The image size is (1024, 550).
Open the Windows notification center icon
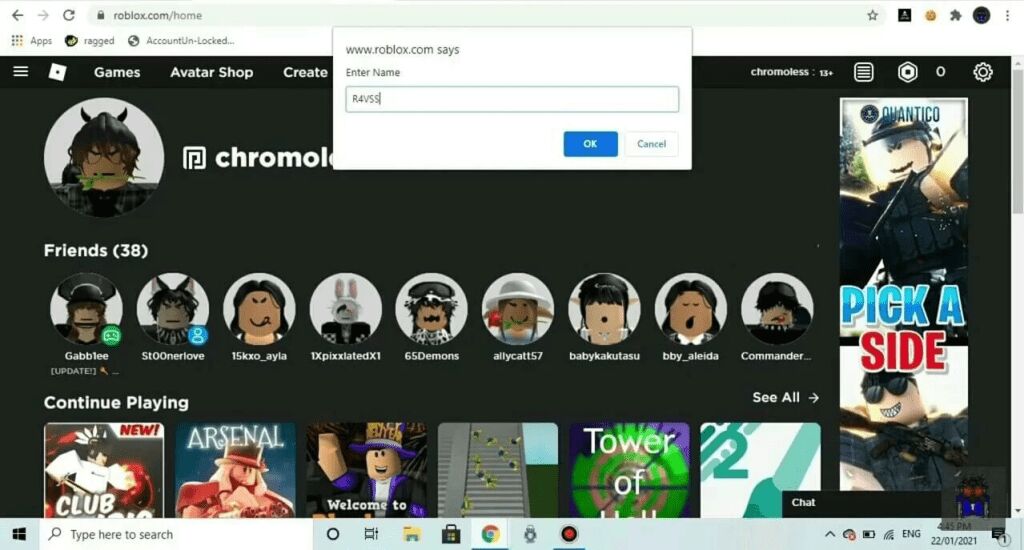999,535
